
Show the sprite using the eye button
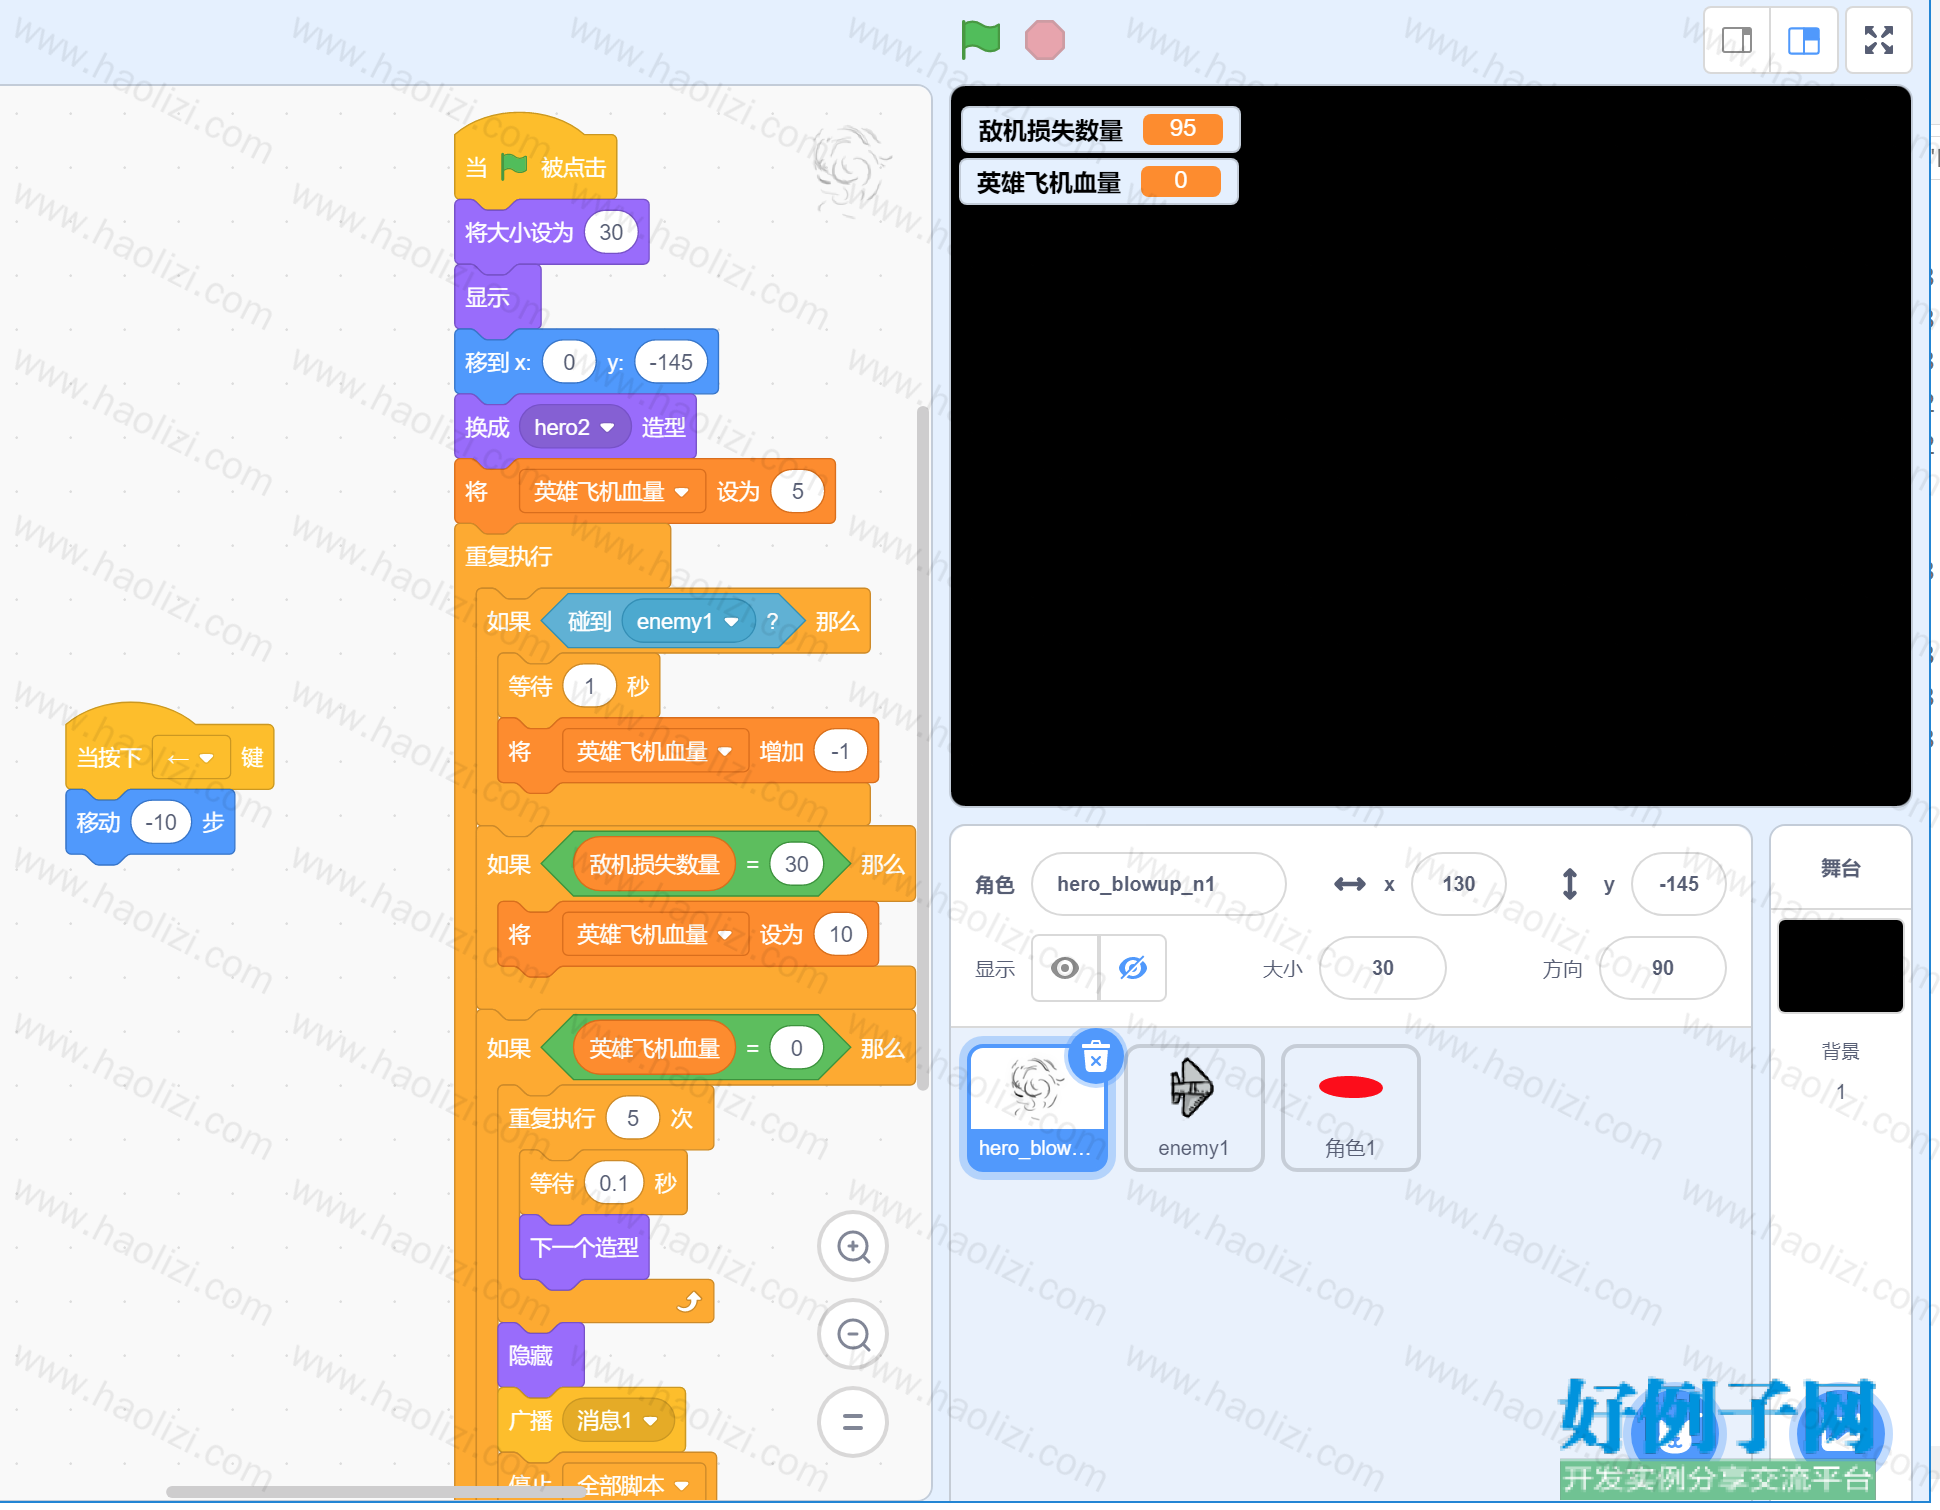point(1065,967)
